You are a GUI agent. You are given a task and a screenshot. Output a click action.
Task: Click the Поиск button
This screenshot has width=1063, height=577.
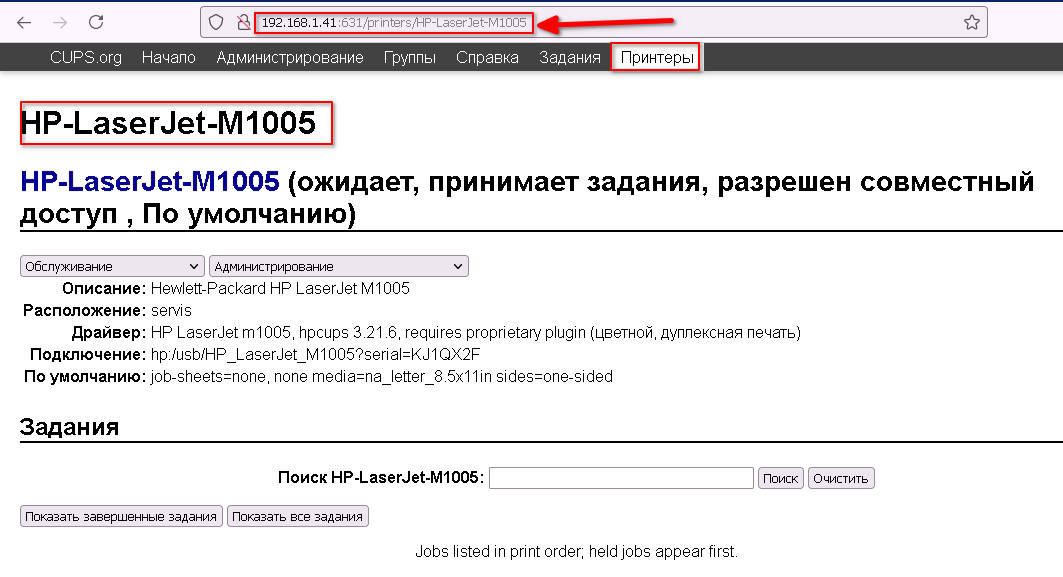point(780,478)
